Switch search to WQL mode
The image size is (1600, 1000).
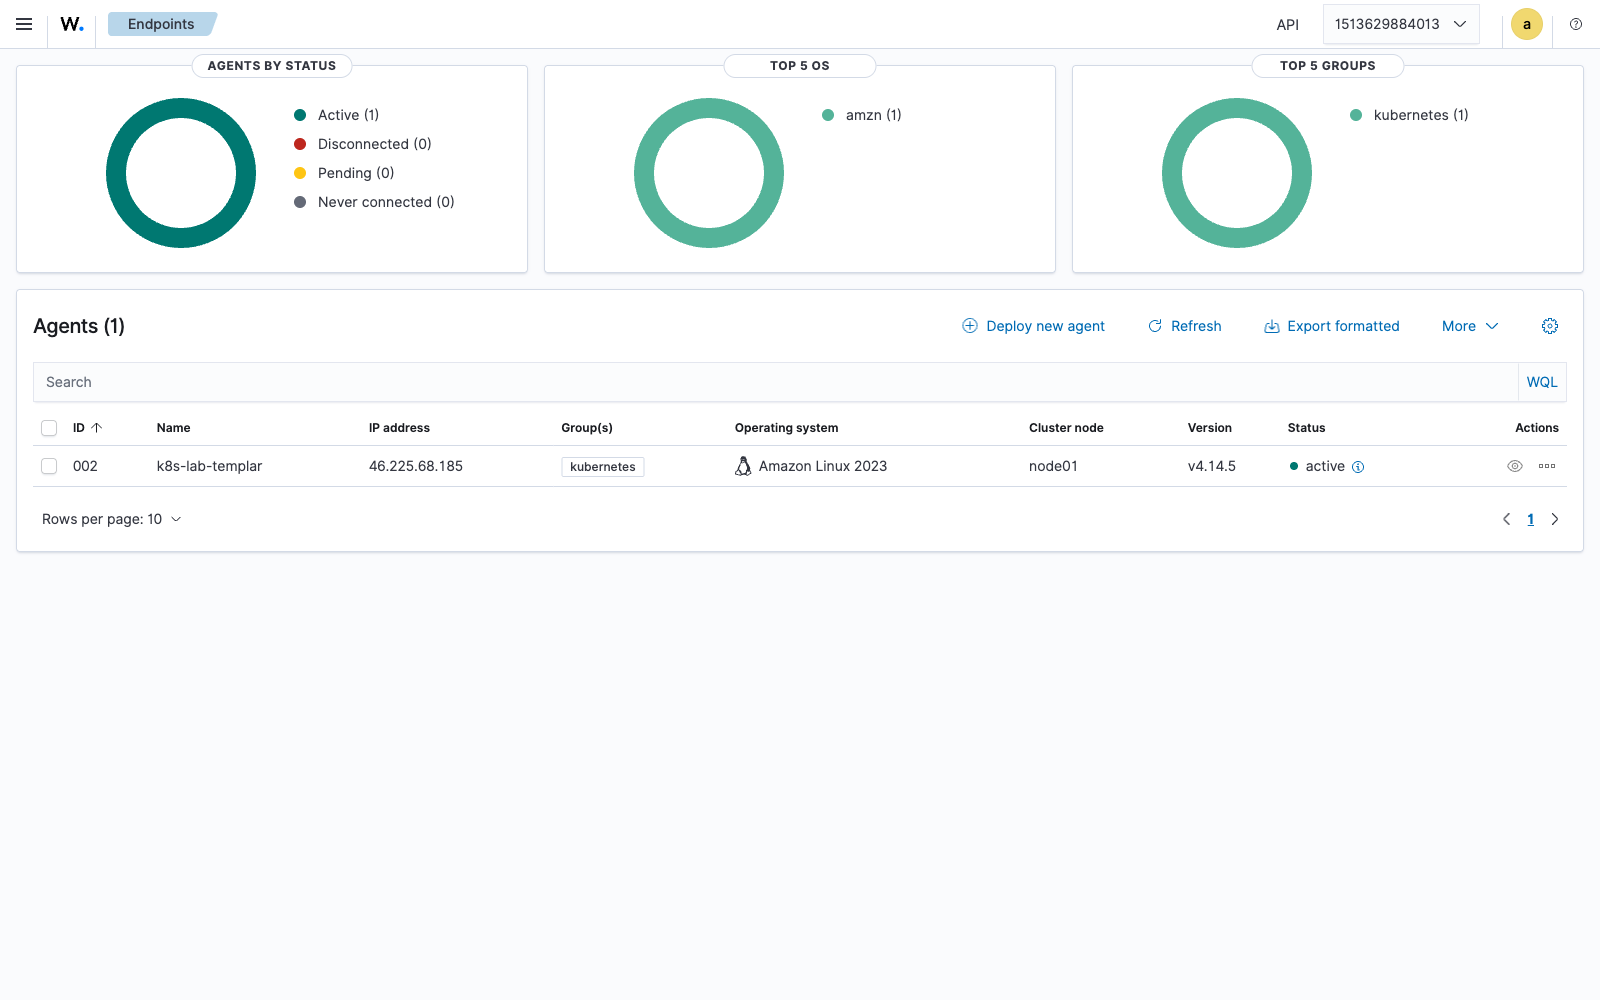click(x=1542, y=382)
